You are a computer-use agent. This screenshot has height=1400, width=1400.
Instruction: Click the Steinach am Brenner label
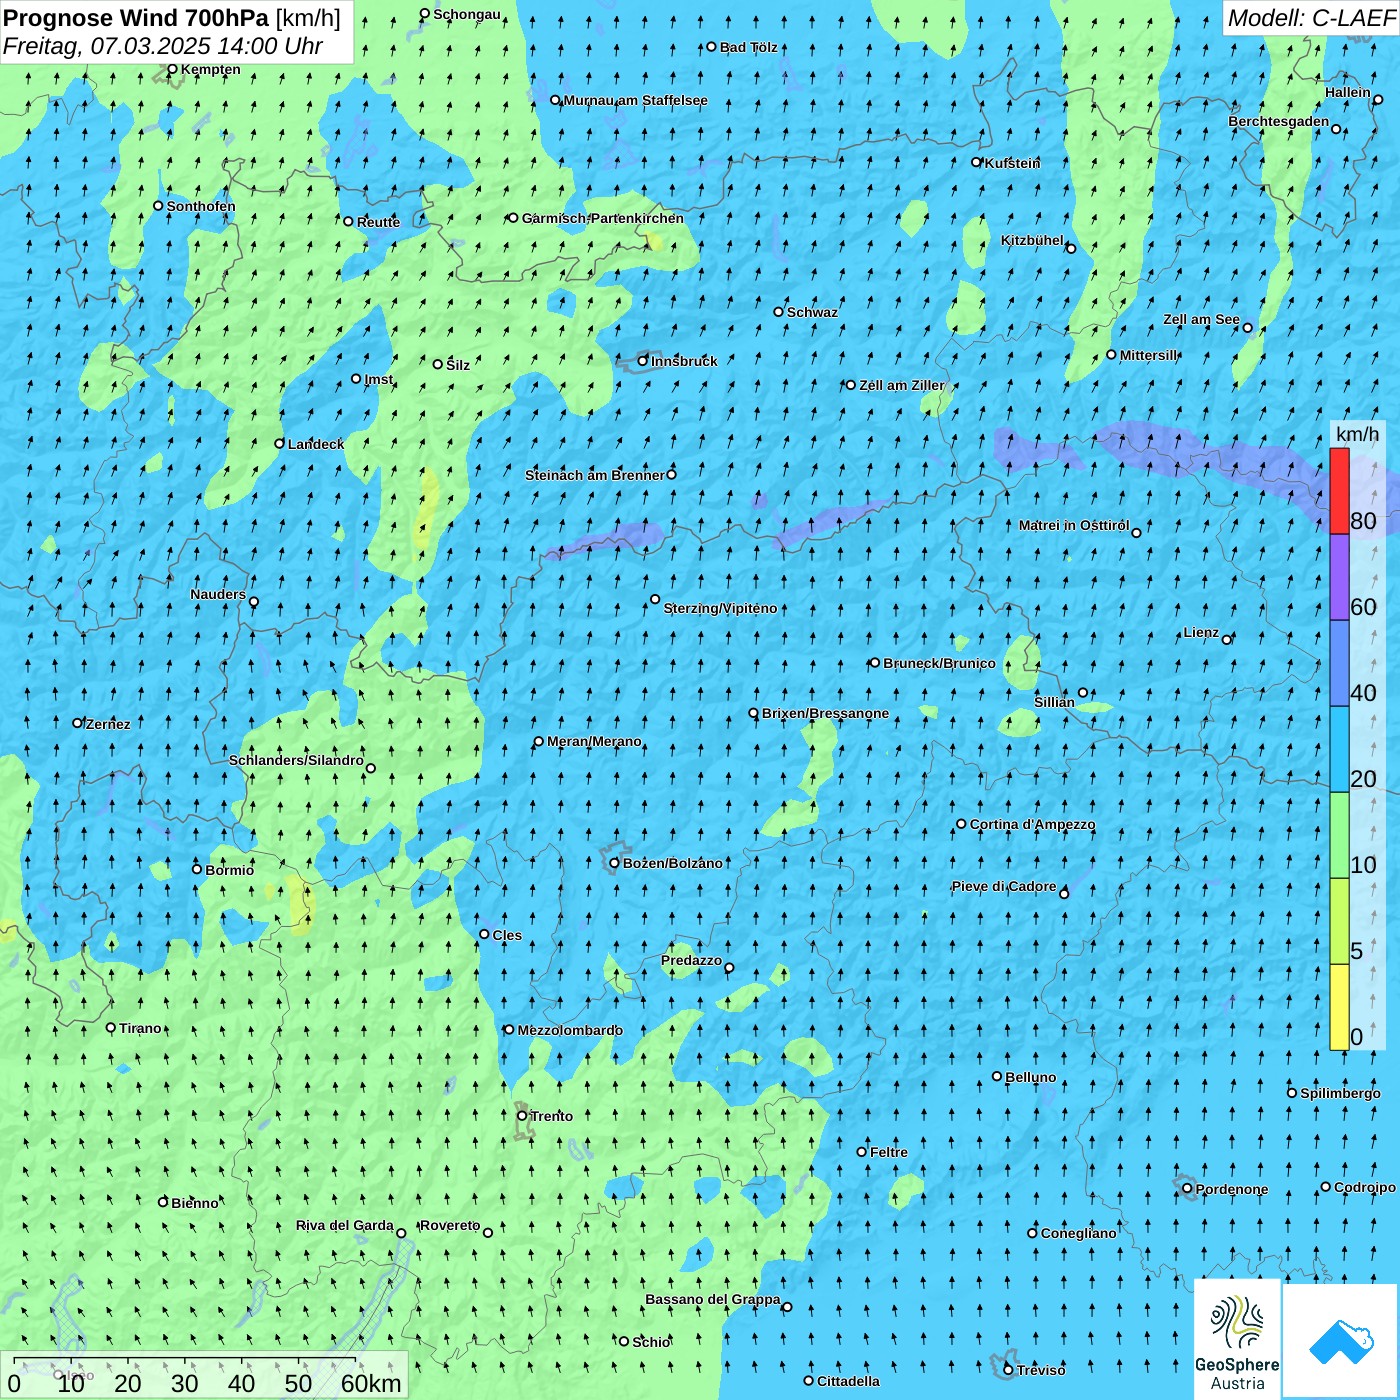tap(594, 475)
